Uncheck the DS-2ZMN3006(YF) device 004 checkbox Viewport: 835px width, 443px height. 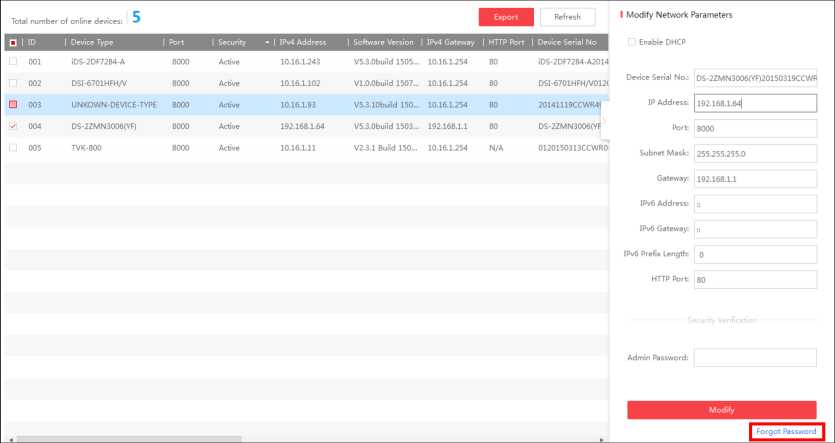13,126
